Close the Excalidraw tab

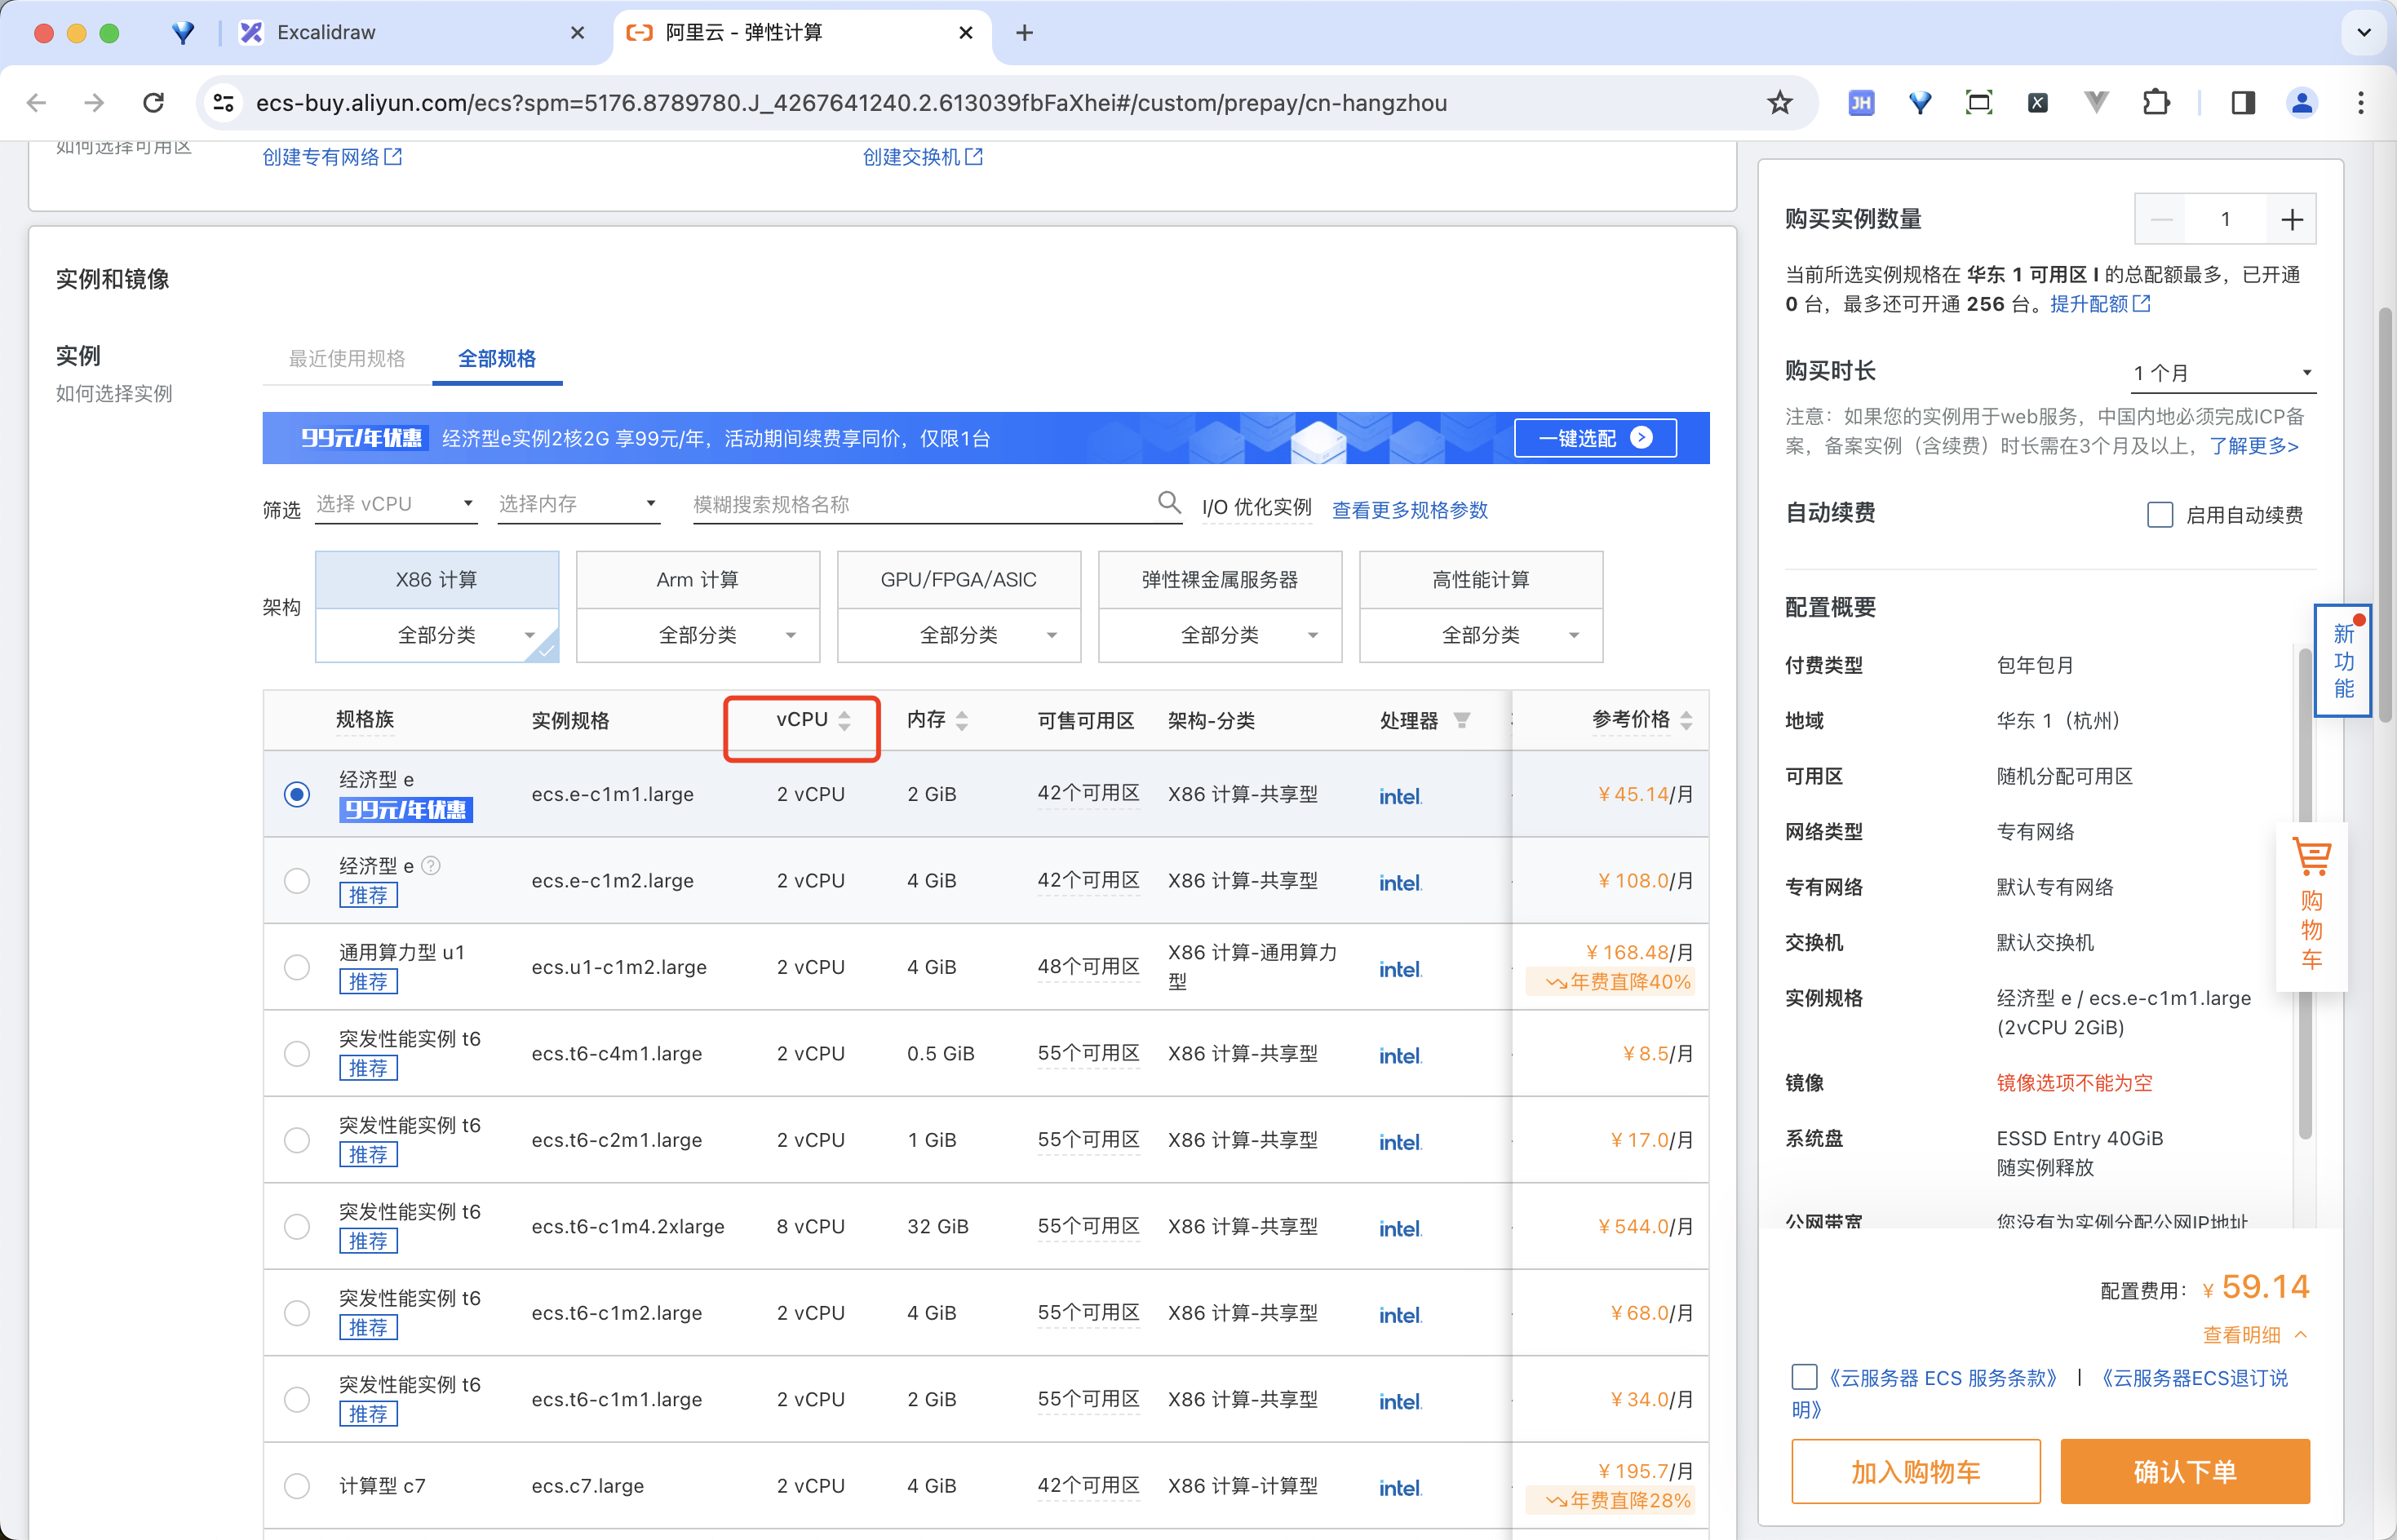577,33
